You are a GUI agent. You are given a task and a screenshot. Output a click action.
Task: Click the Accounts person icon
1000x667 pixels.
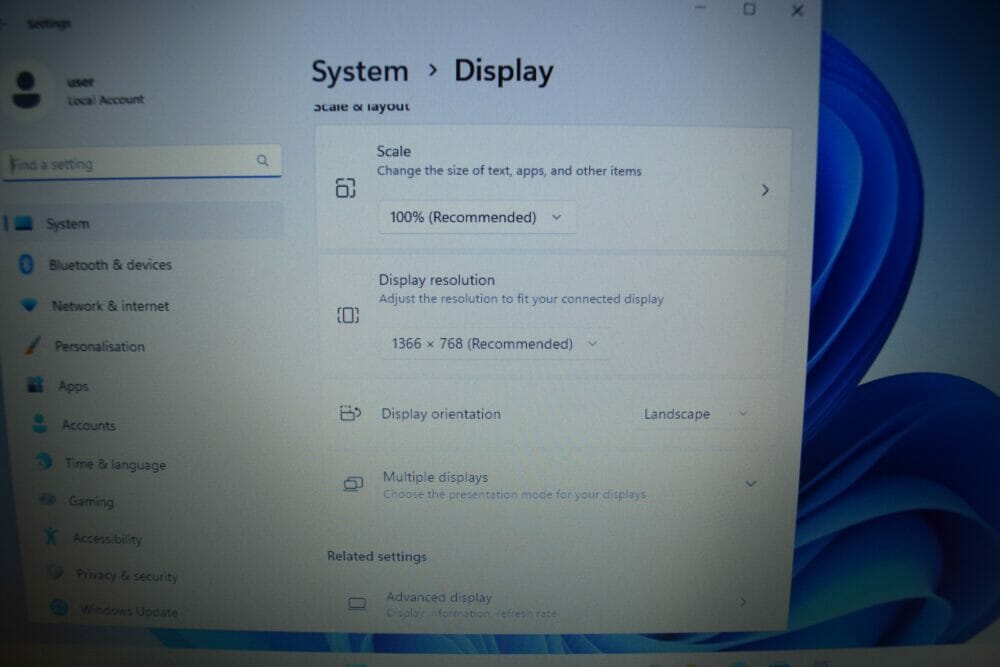coord(40,424)
